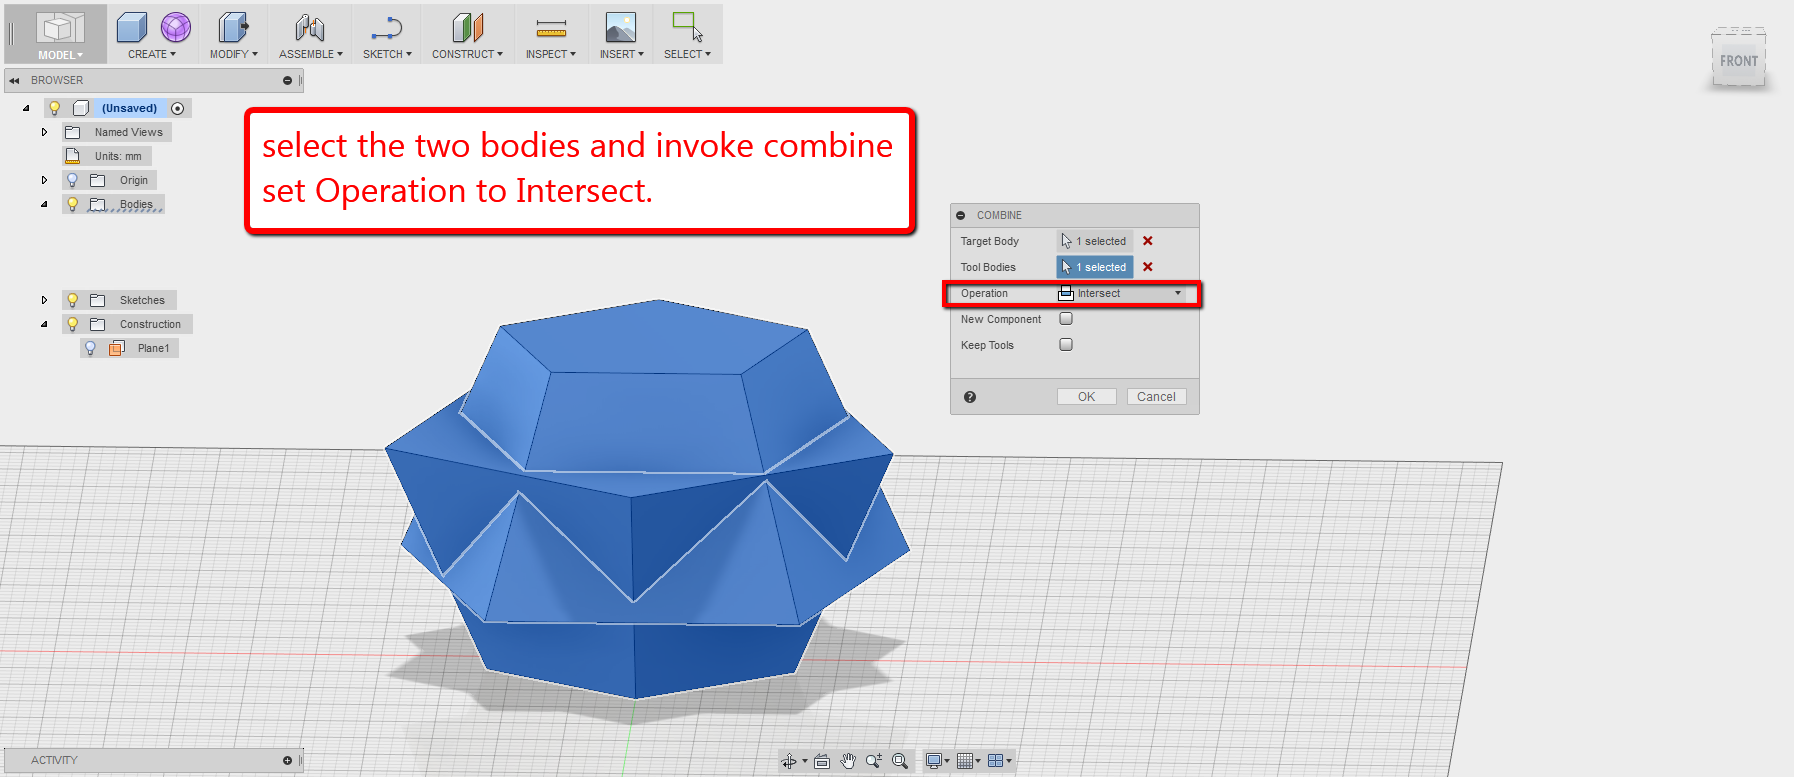Click Cancel in the Combine dialog
This screenshot has height=777, width=1794.
pos(1157,397)
